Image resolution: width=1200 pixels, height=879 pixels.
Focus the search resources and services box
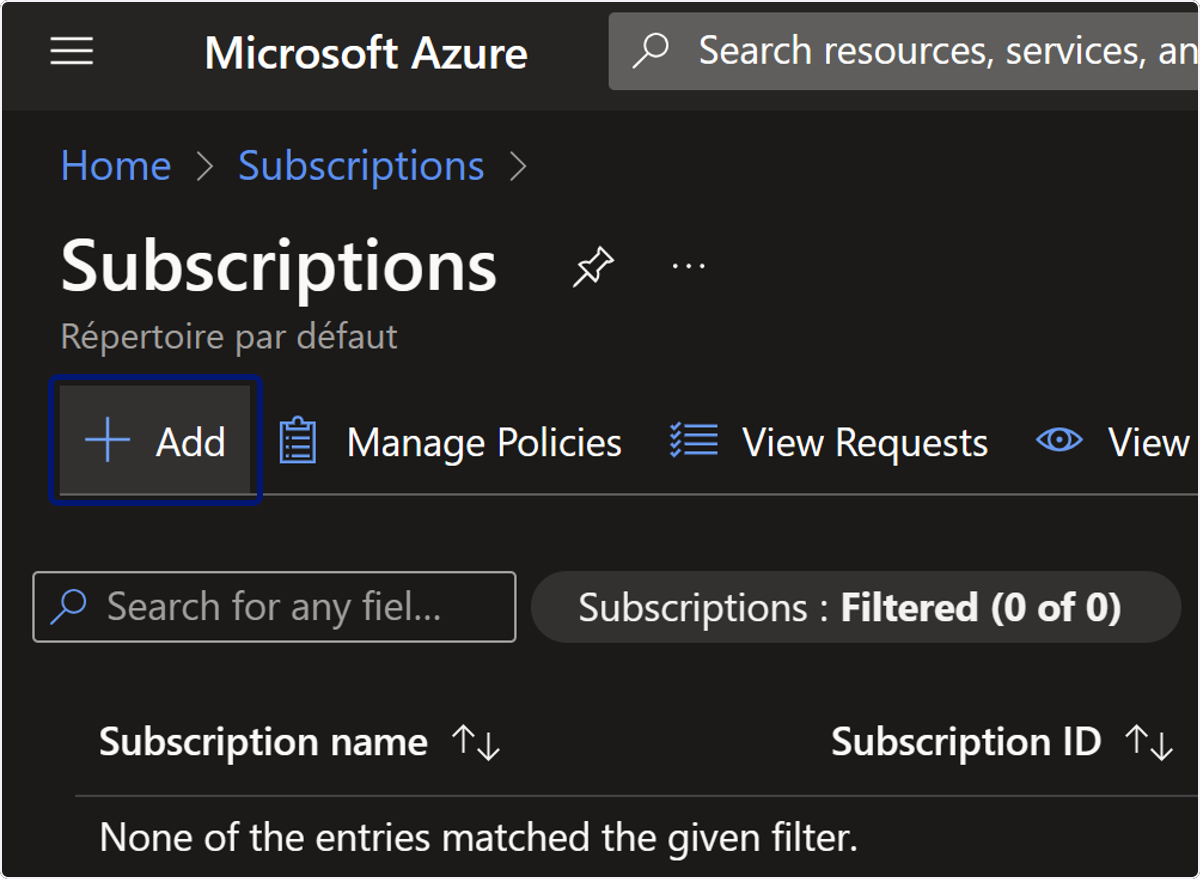(x=904, y=51)
